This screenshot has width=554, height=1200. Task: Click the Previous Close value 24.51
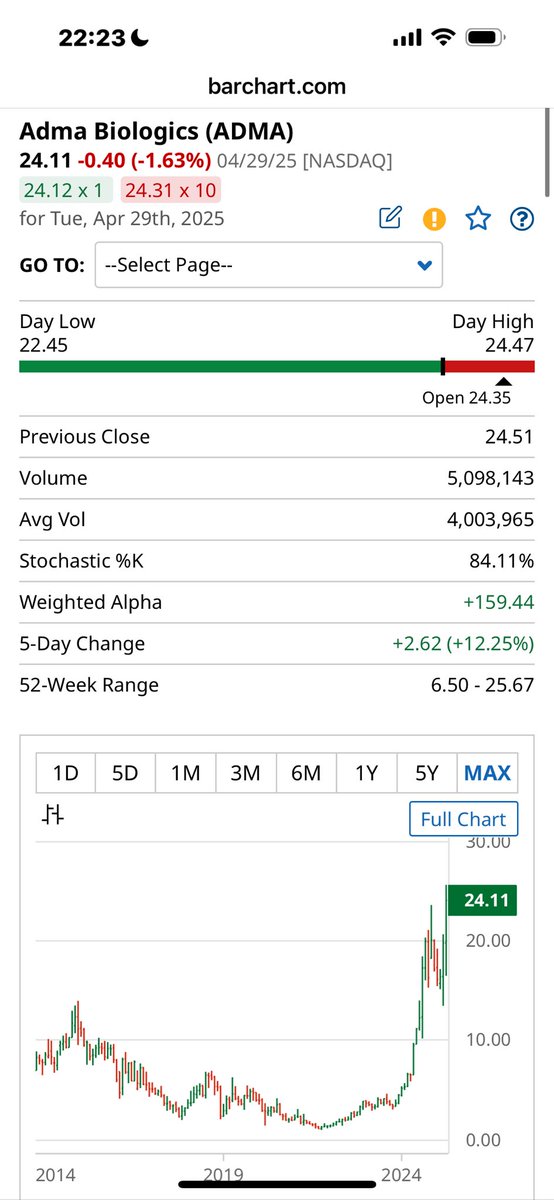point(512,436)
